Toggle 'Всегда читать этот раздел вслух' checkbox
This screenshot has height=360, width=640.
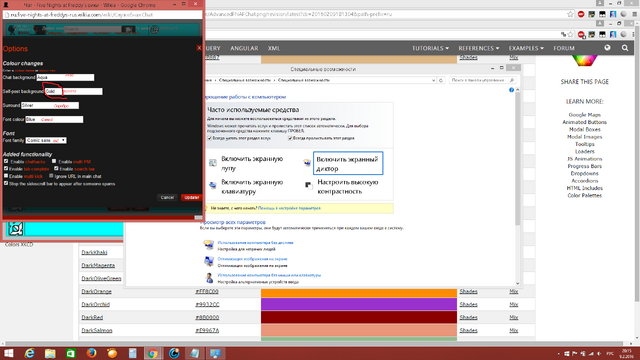210,138
